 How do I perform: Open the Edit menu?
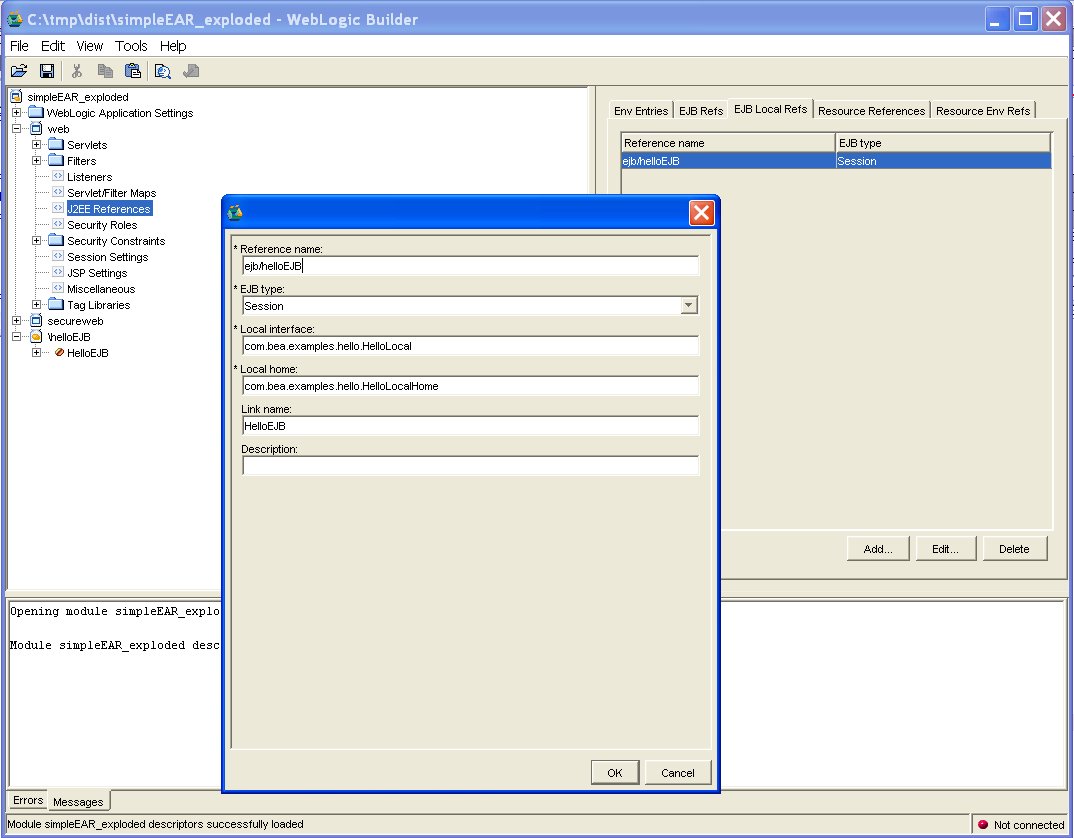click(x=53, y=46)
